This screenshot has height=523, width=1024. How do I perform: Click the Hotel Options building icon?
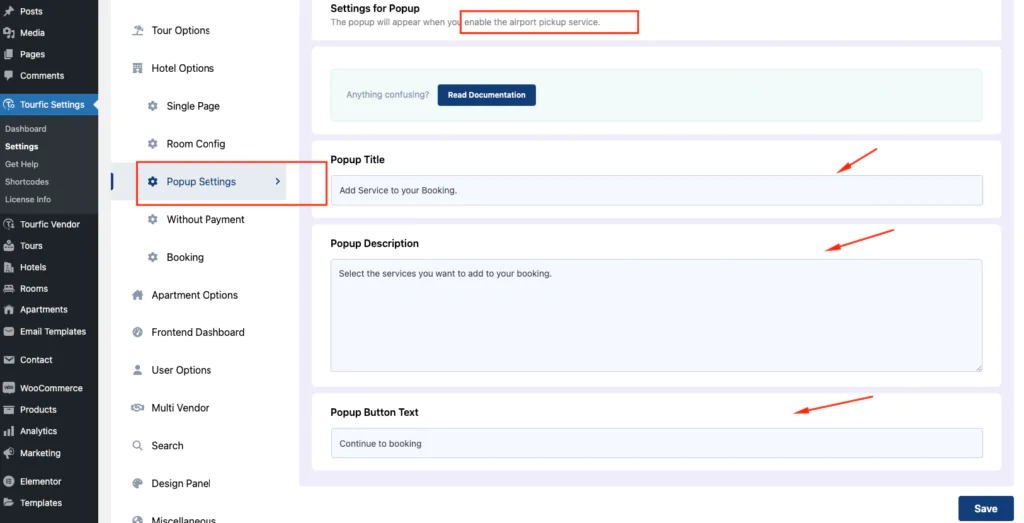coord(137,68)
